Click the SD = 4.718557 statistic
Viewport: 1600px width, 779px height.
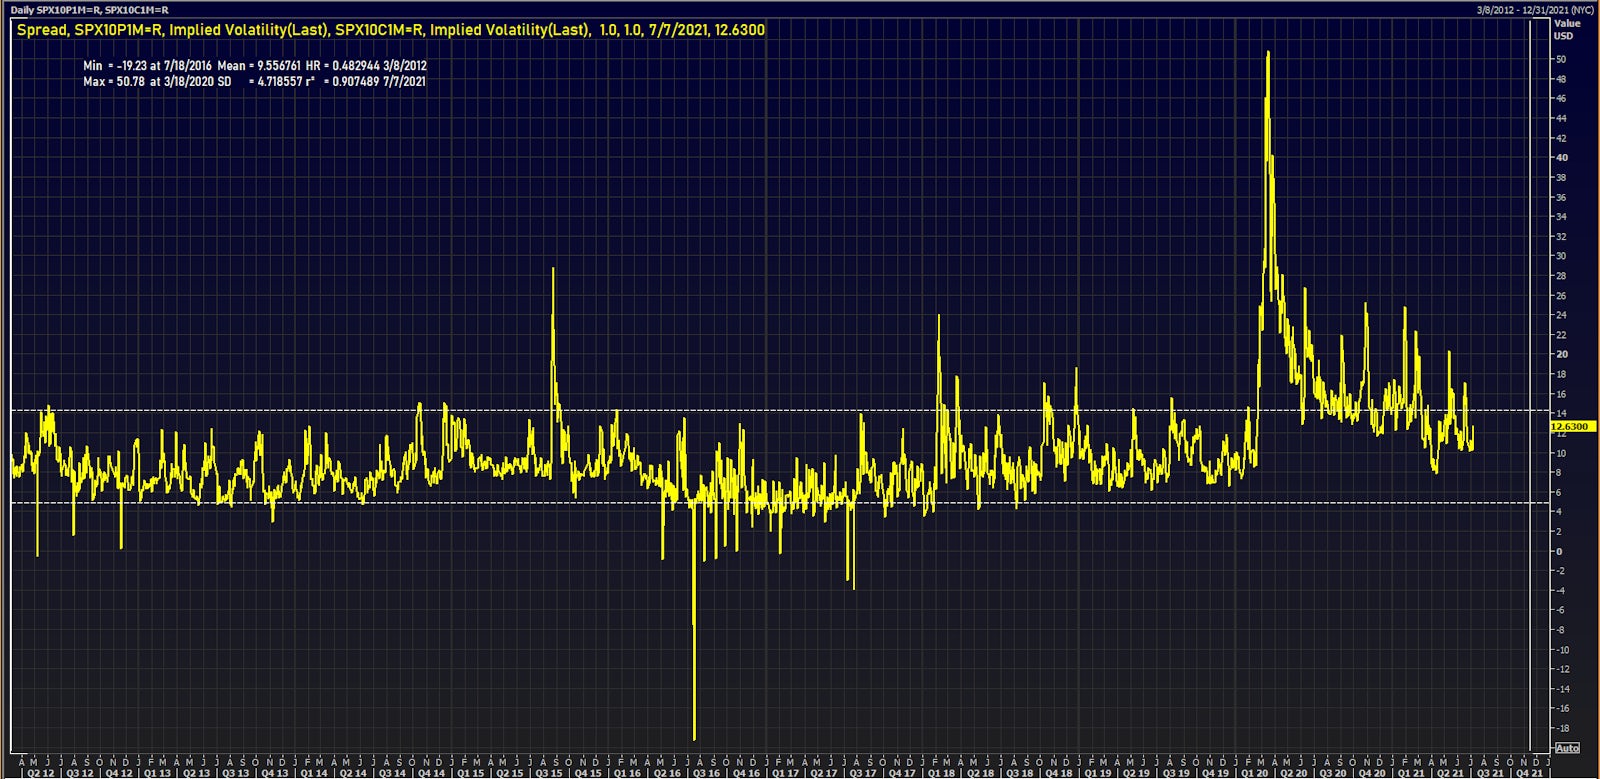point(259,82)
